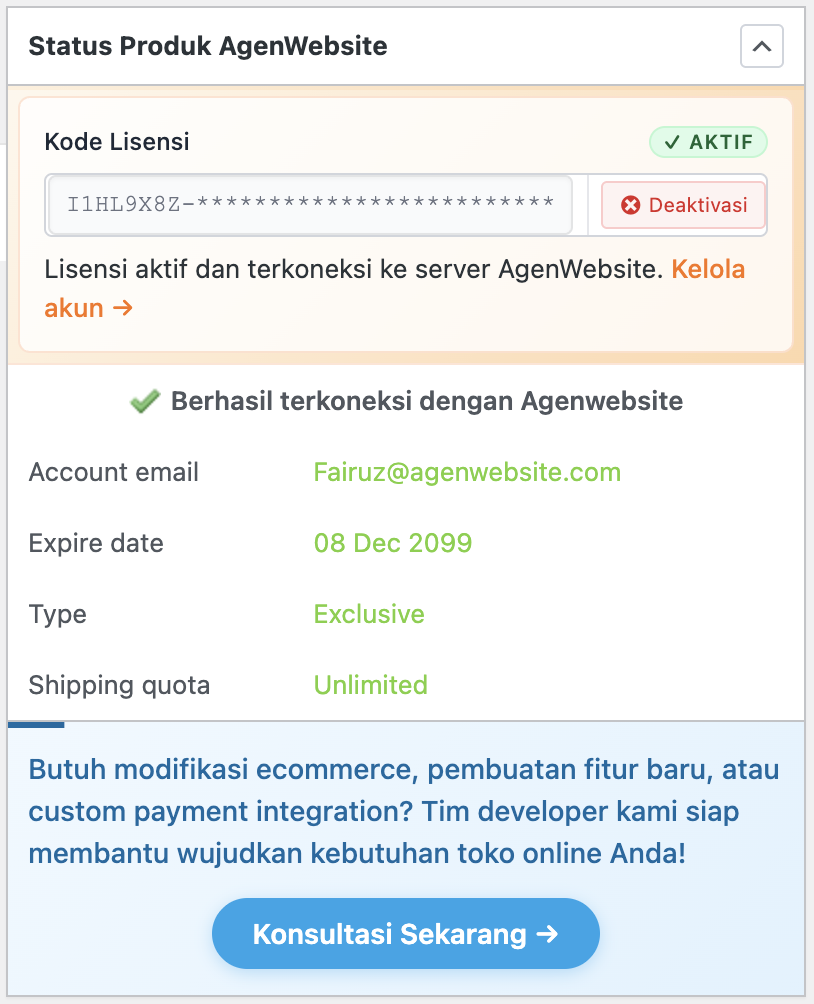Click the arrow after Kelola akun
Viewport: 814px width, 1004px height.
point(123,308)
